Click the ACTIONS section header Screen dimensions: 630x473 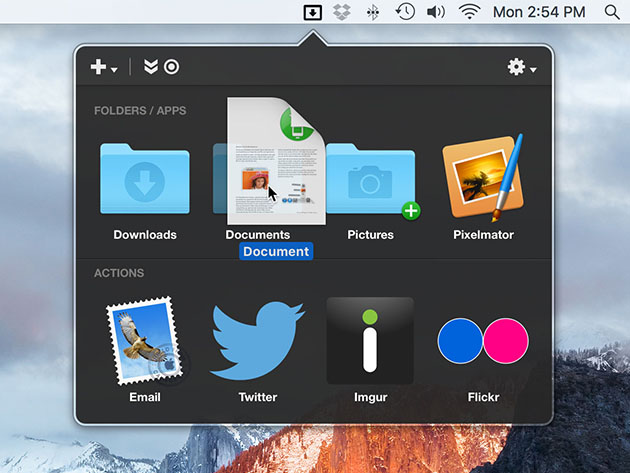click(x=119, y=273)
